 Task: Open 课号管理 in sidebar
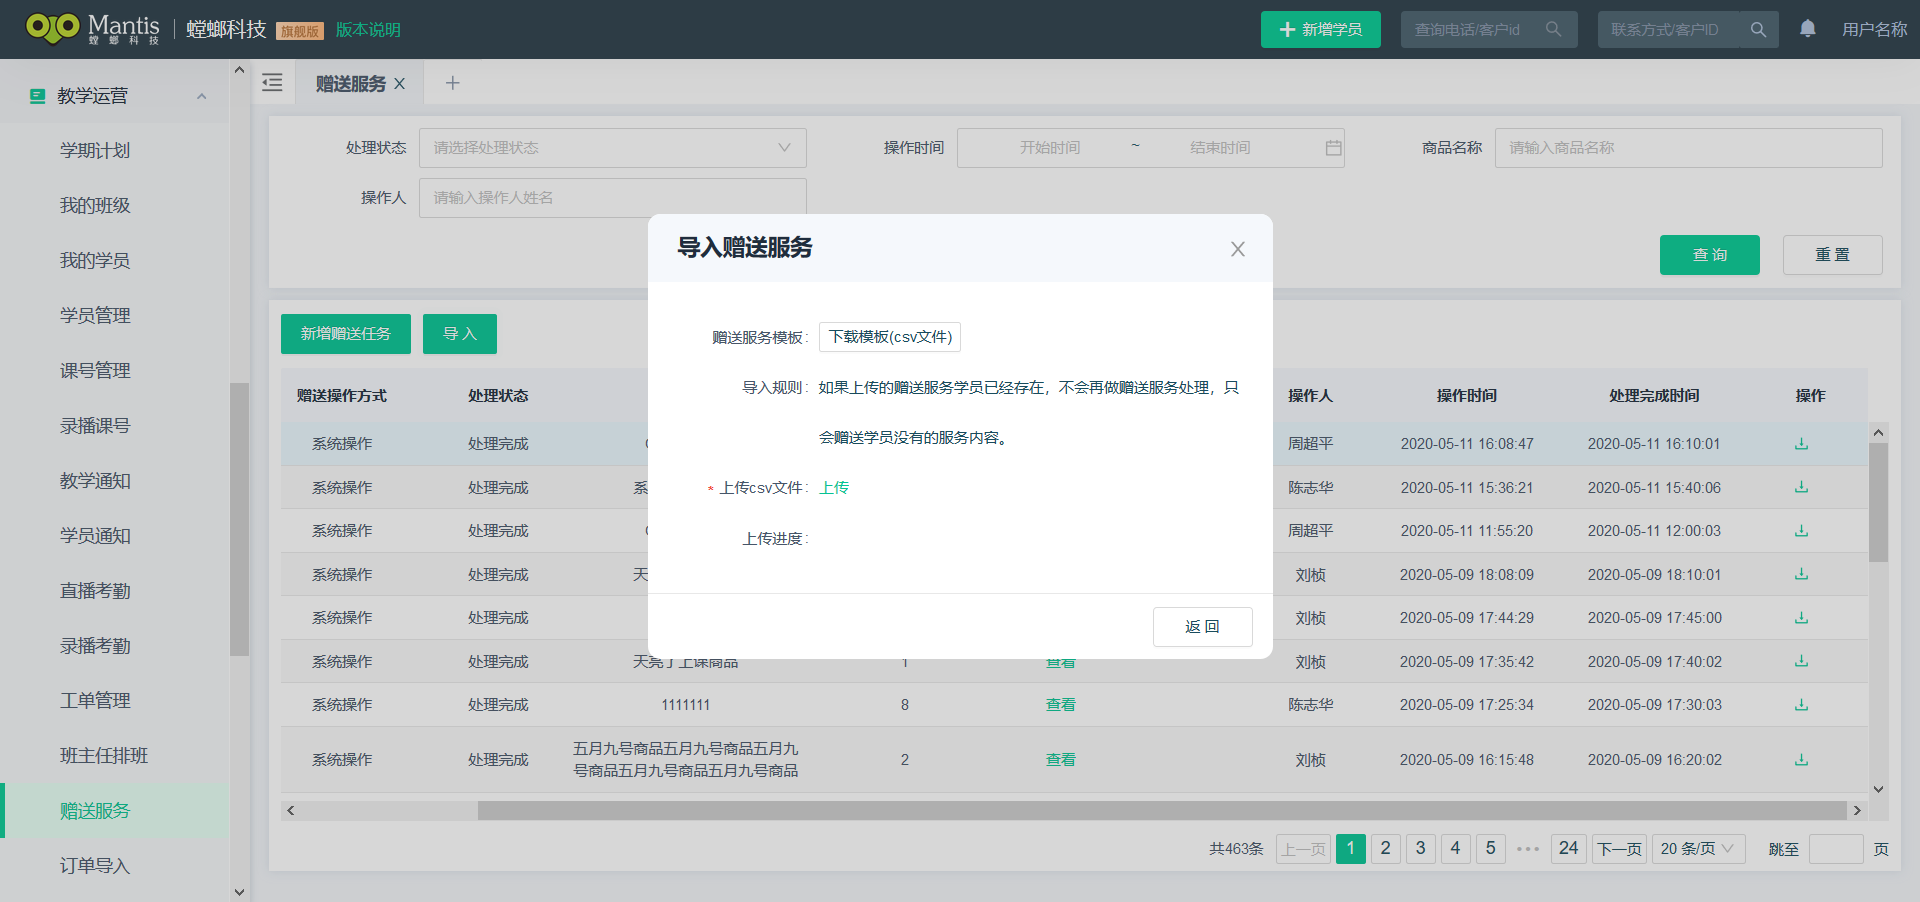pyautogui.click(x=95, y=370)
